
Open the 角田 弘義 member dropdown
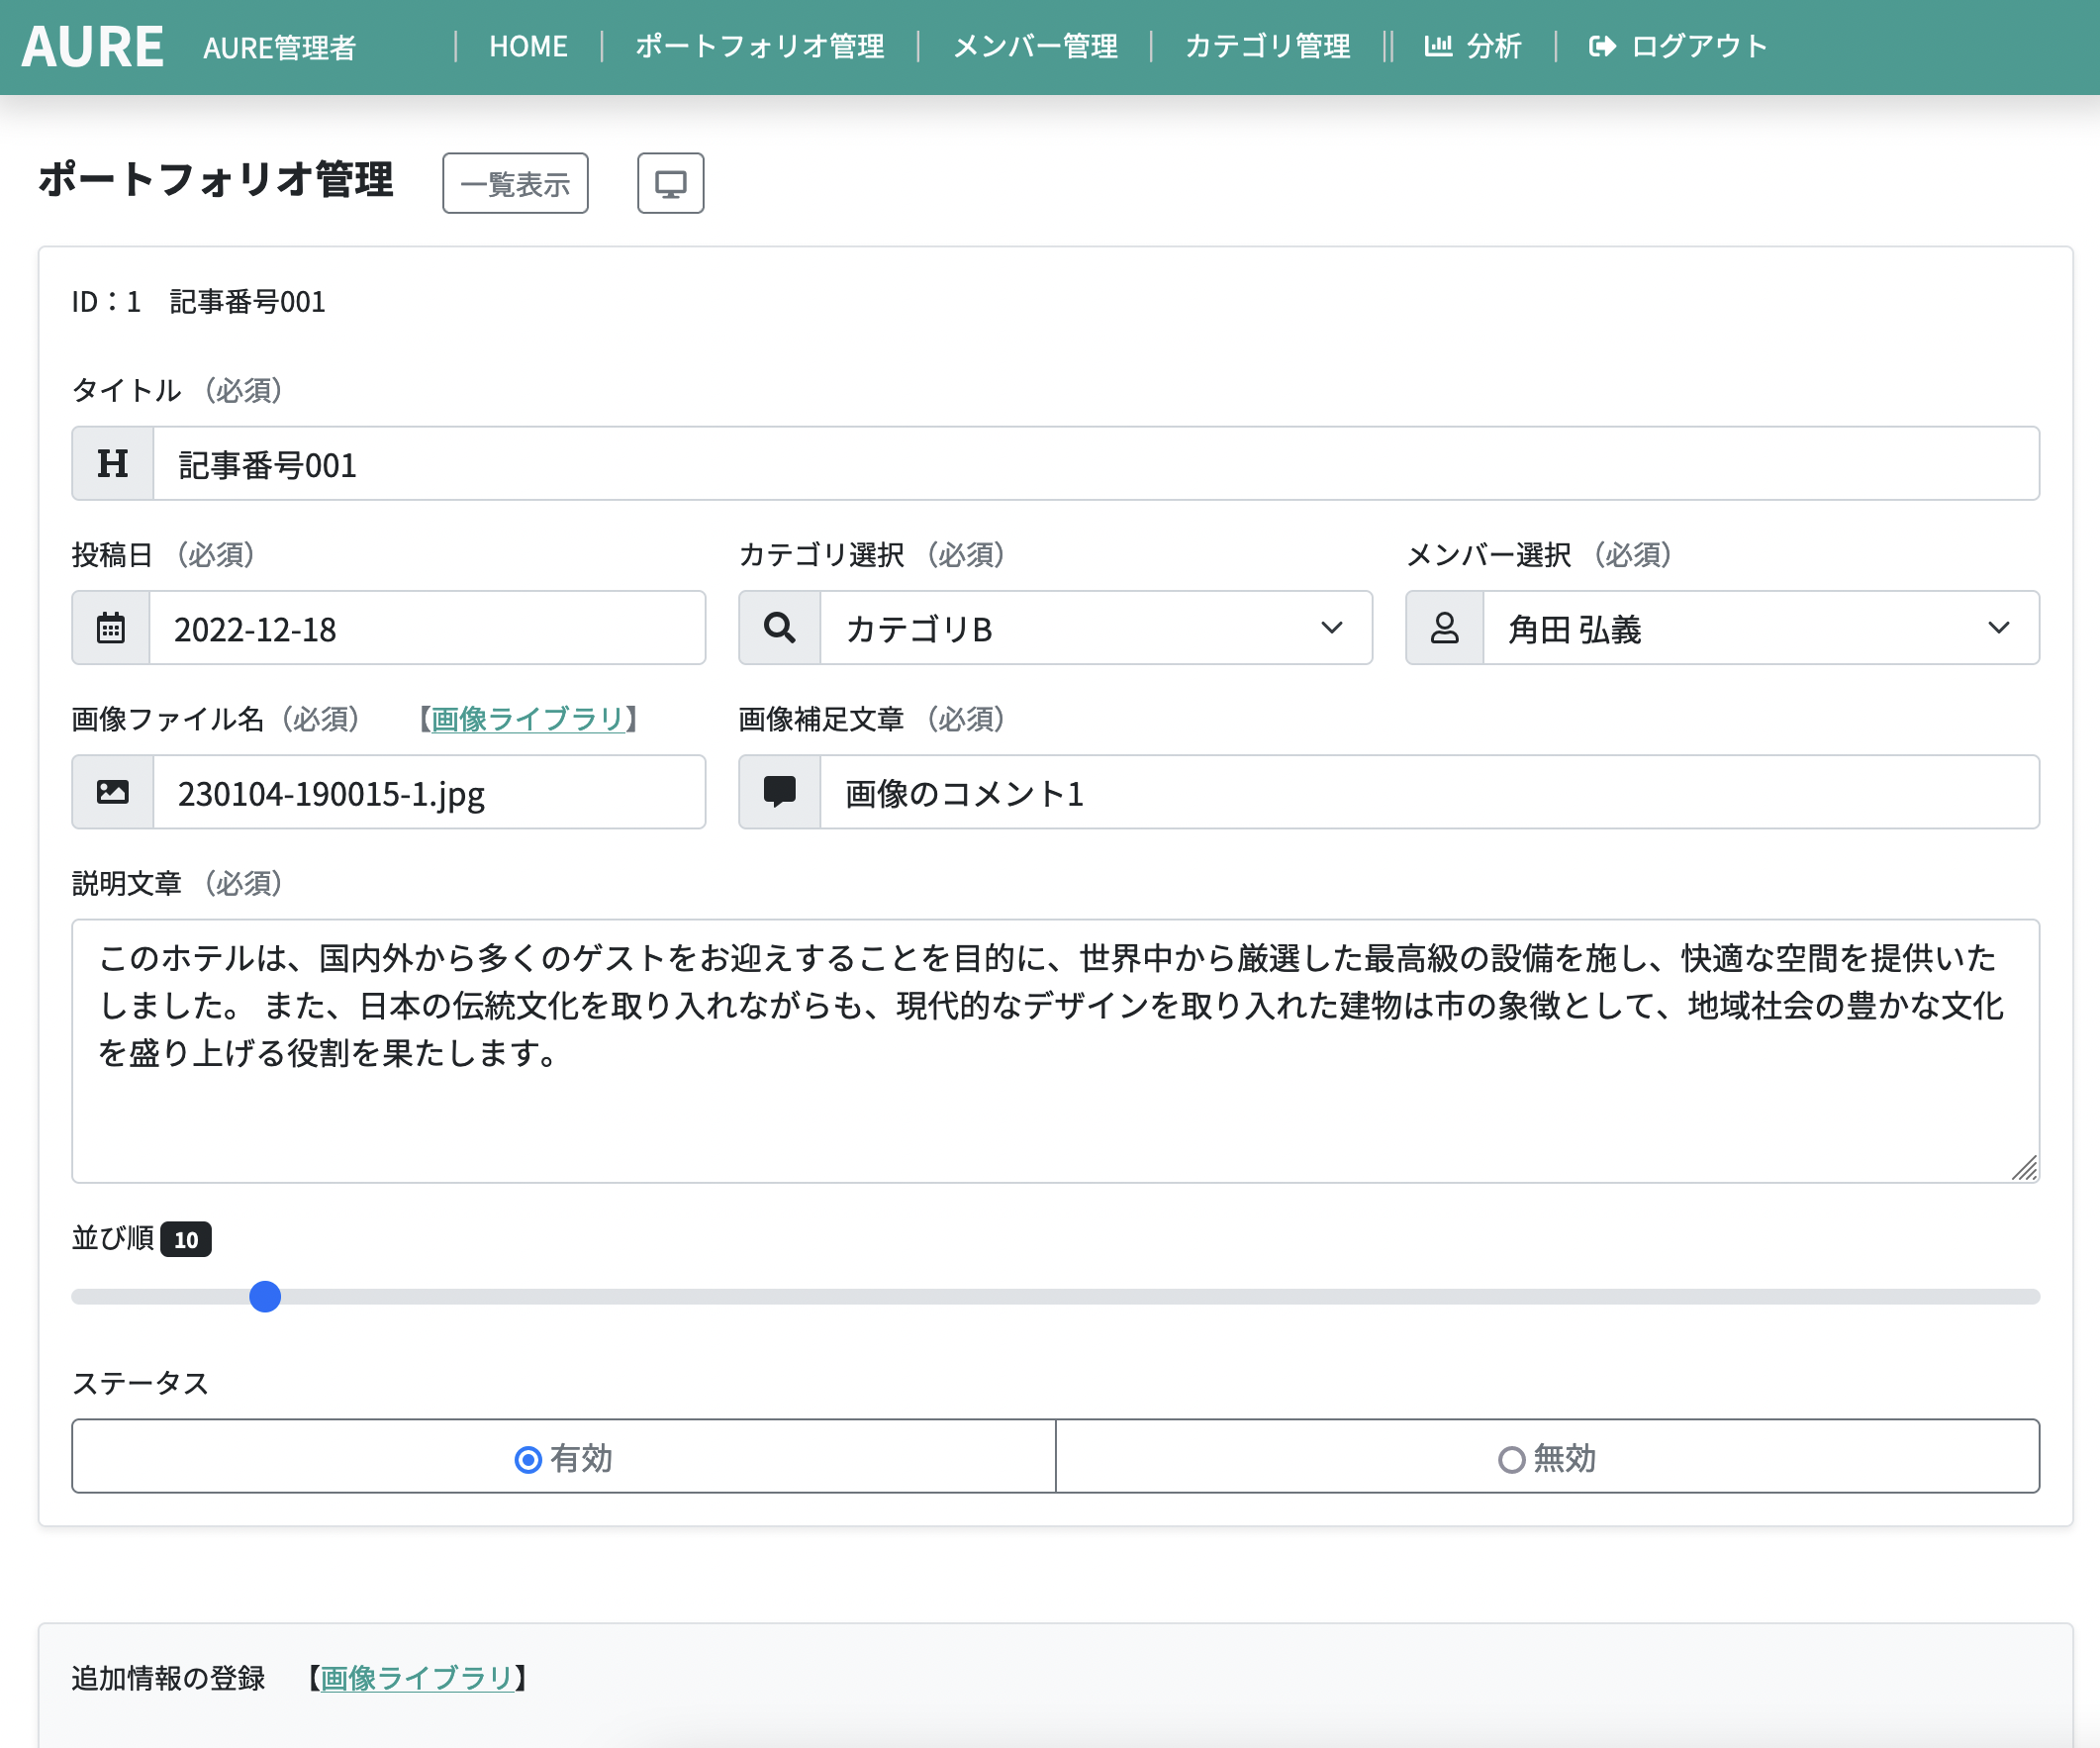tap(1759, 628)
